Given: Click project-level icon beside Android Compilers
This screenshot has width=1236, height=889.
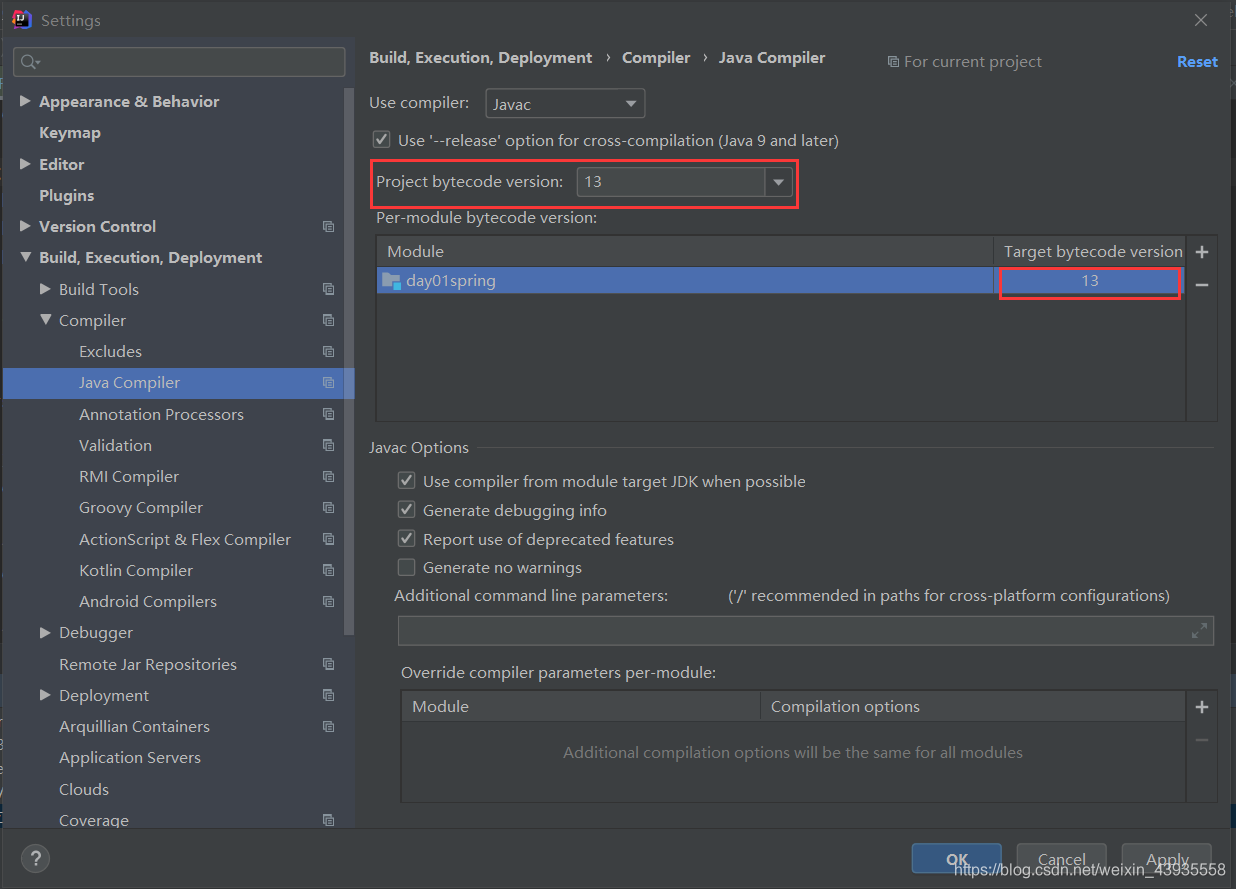Looking at the screenshot, I should click(x=328, y=602).
